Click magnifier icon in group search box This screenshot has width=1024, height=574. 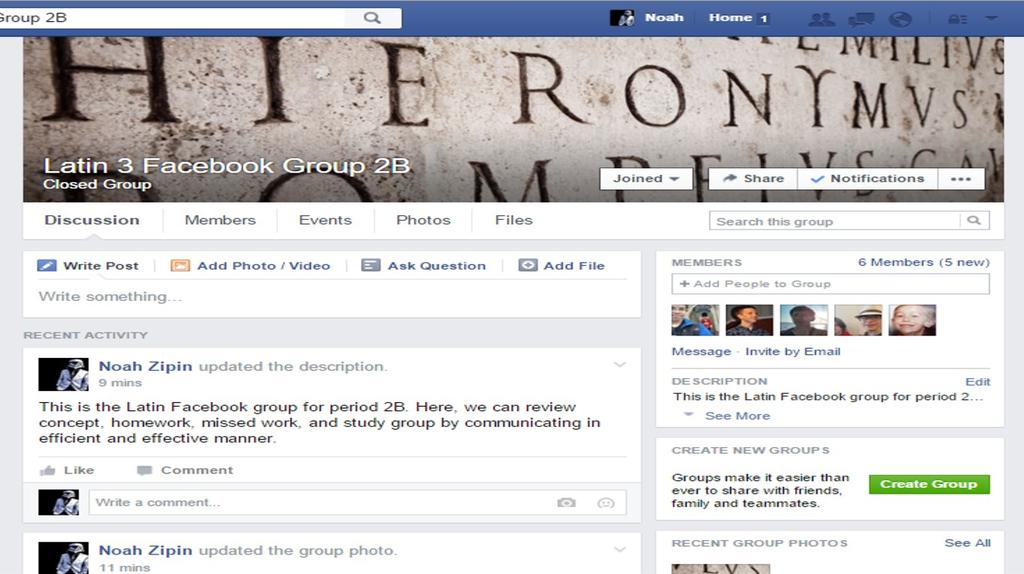pyautogui.click(x=974, y=221)
